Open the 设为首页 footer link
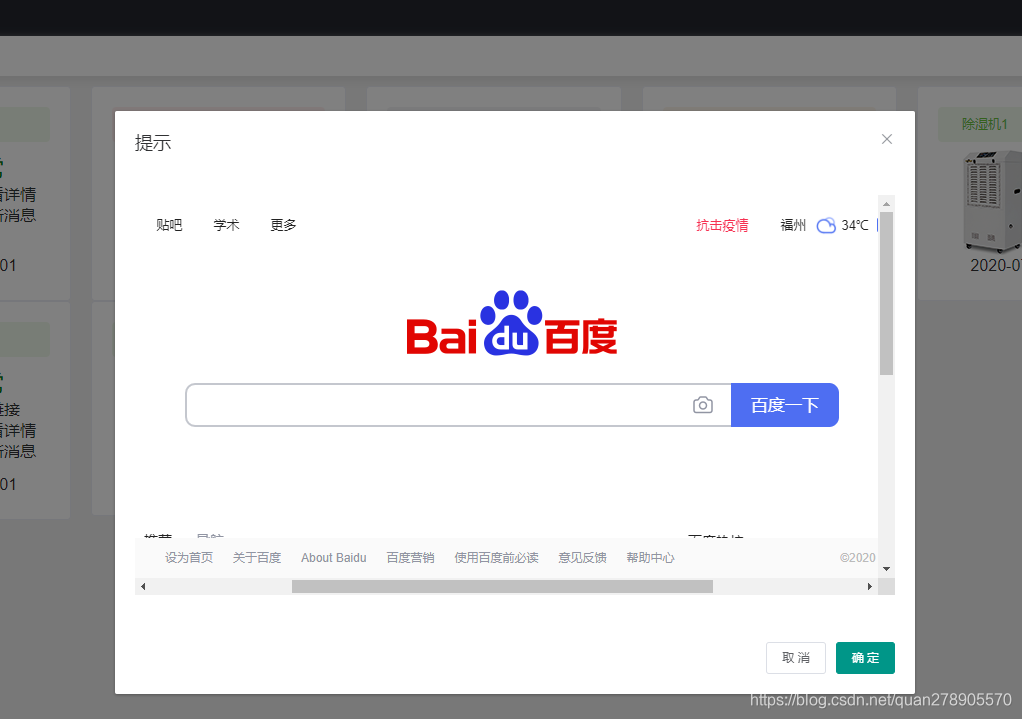The width and height of the screenshot is (1022, 719). (188, 558)
